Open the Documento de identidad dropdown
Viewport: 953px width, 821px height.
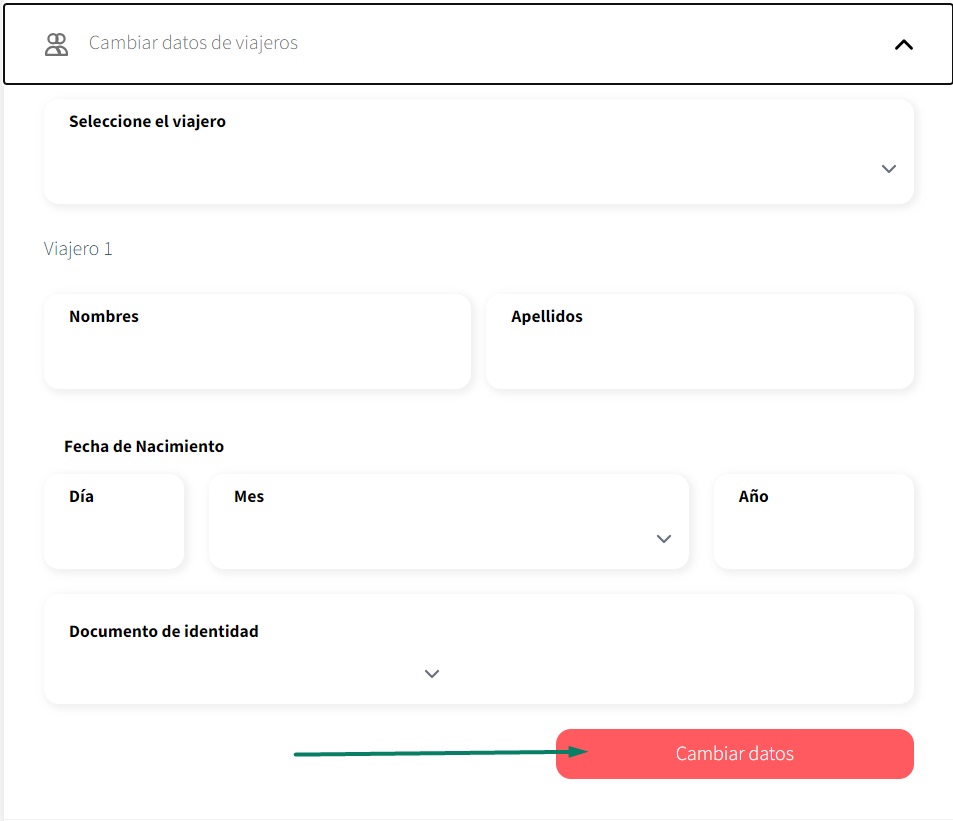point(478,649)
